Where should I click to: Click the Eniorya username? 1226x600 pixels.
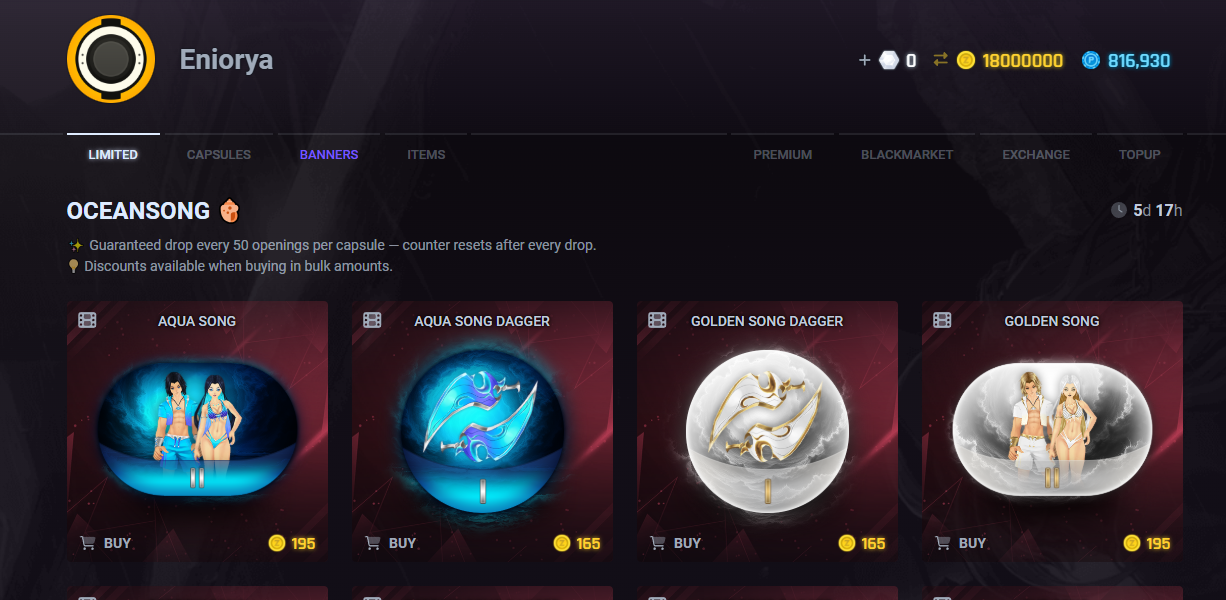226,60
